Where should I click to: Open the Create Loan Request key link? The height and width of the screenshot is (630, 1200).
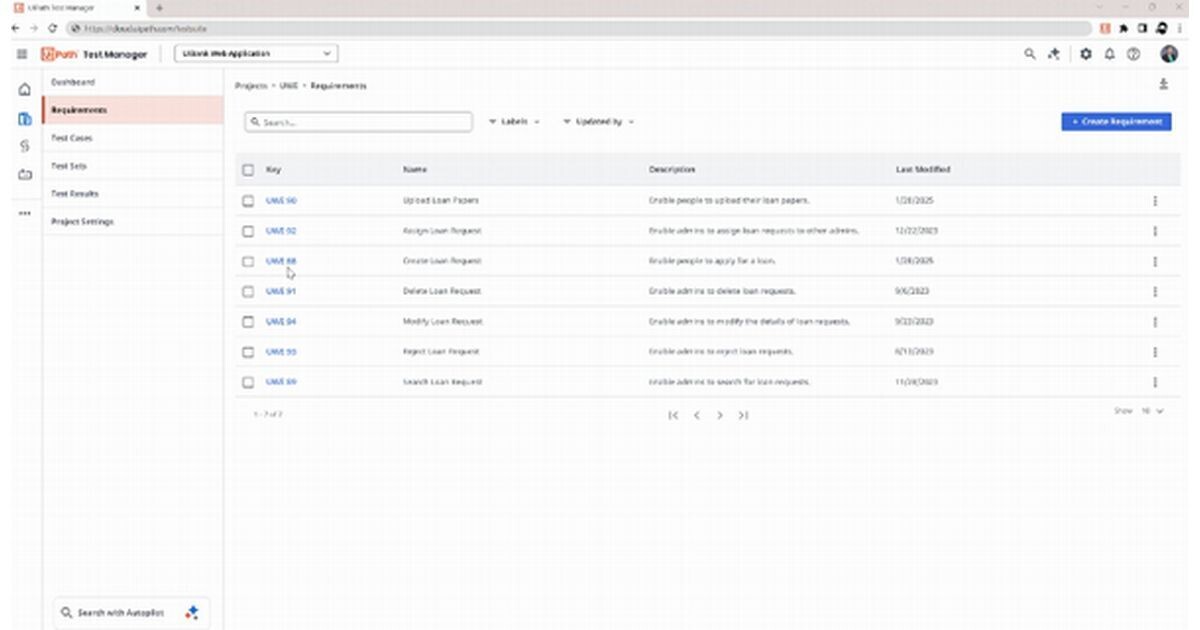[x=281, y=261]
